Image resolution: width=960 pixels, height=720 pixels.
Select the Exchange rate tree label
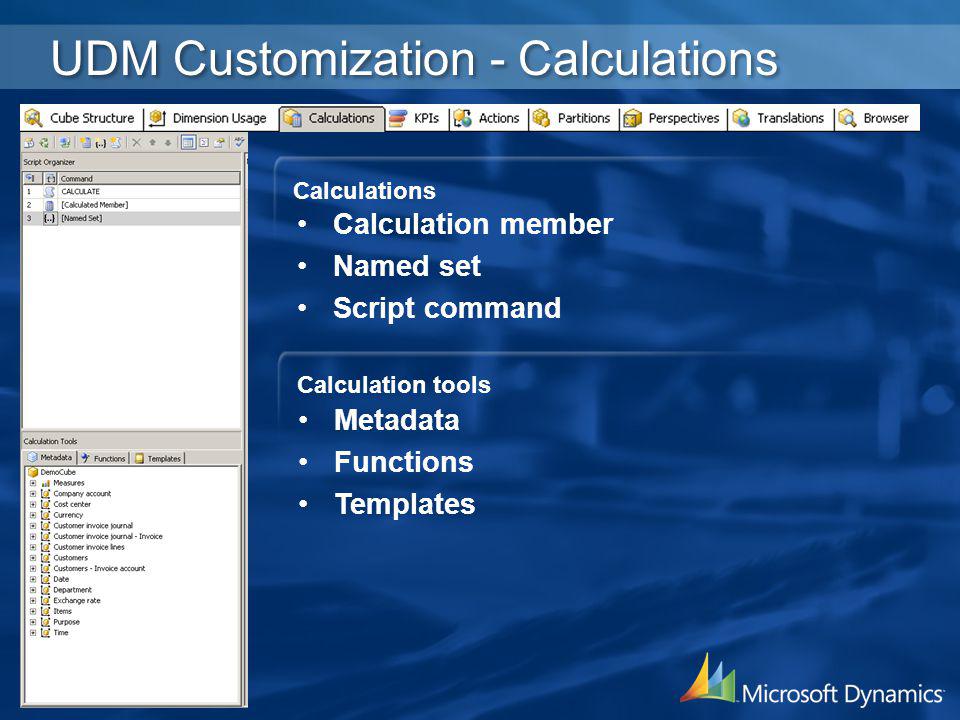click(77, 601)
